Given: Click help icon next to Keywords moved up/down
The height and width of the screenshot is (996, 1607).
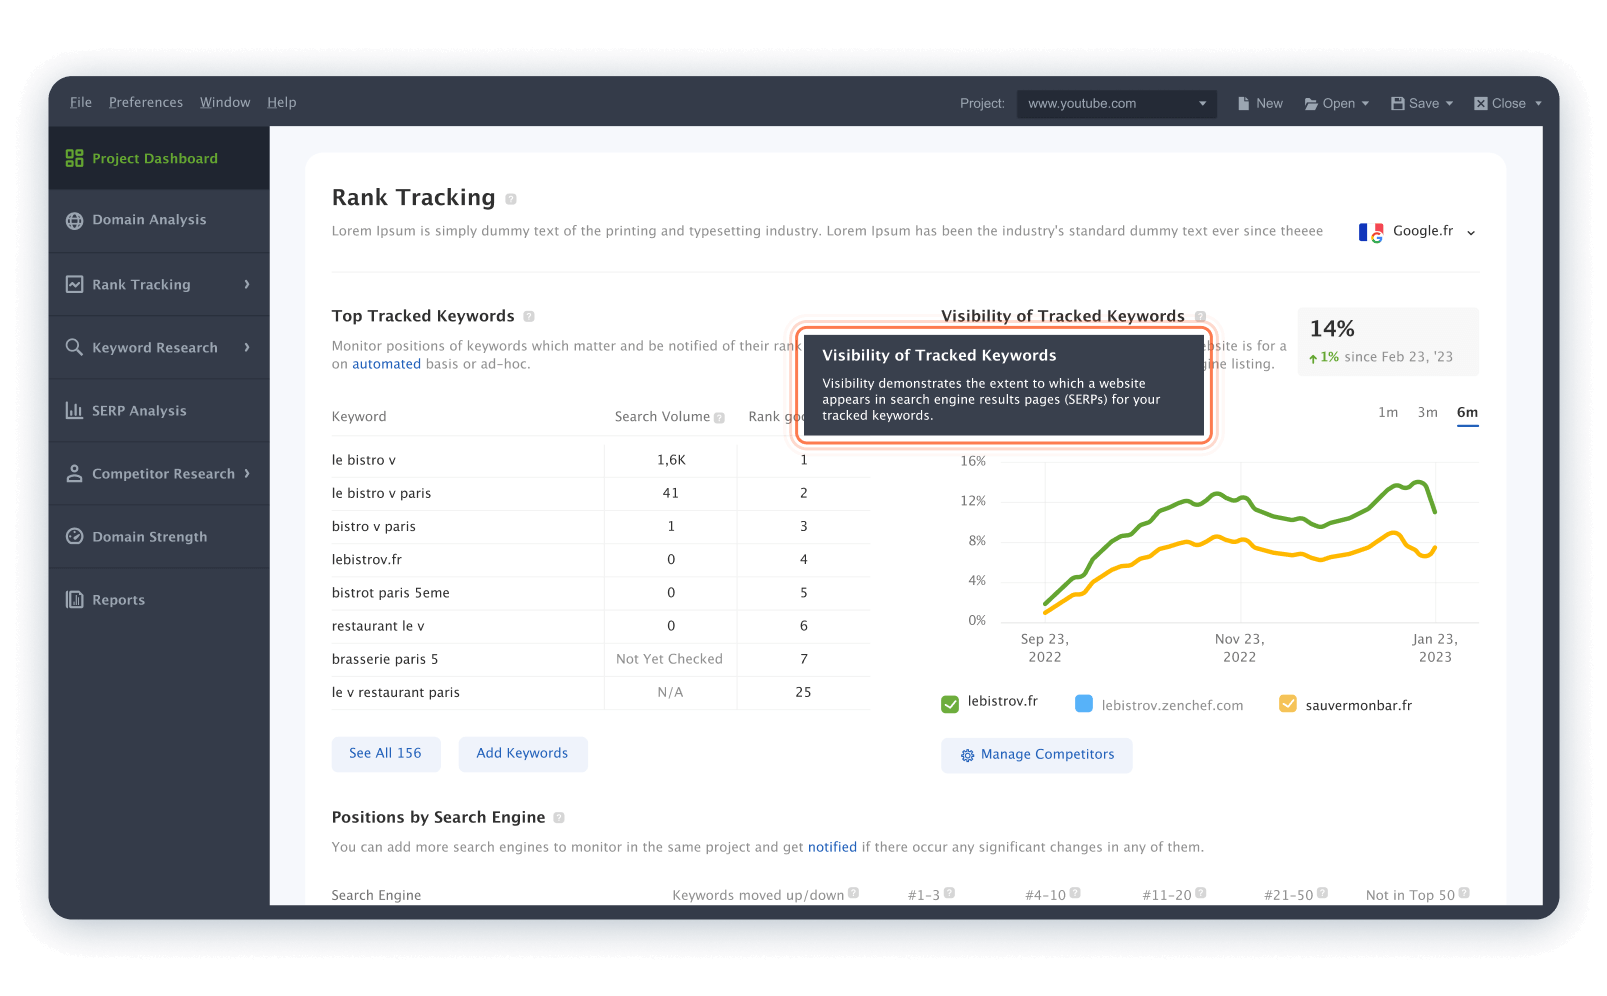Looking at the screenshot, I should (853, 893).
